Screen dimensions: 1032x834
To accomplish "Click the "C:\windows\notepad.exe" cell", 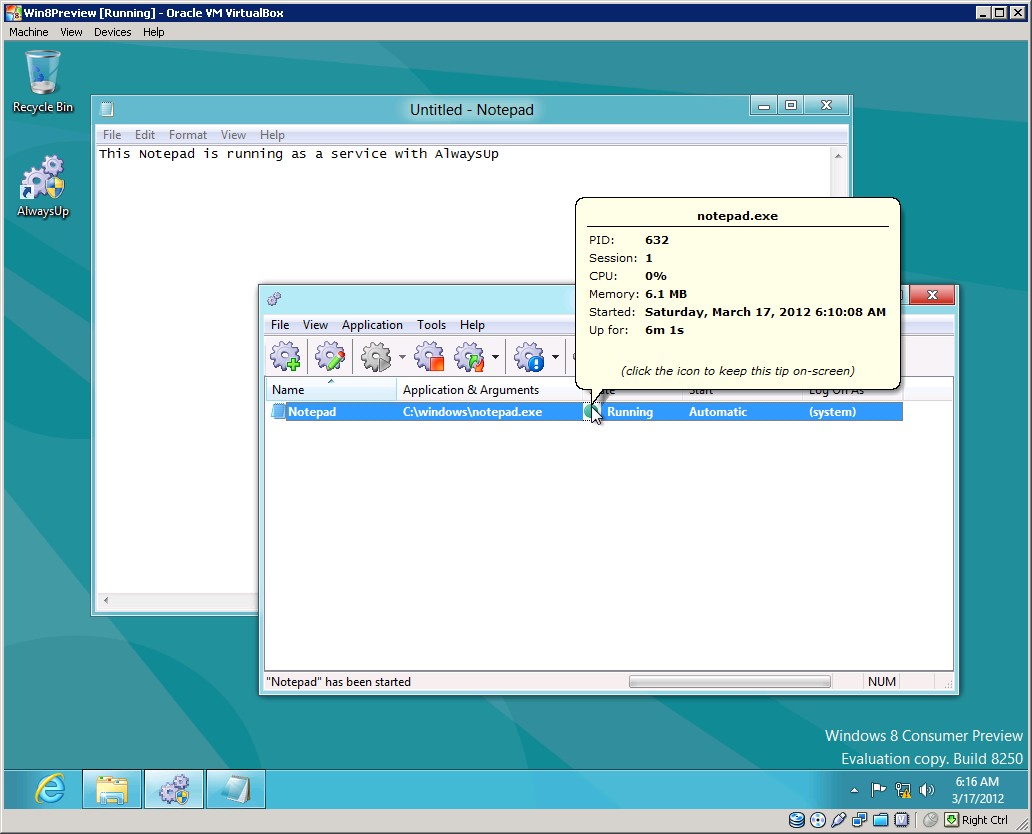I will (473, 412).
